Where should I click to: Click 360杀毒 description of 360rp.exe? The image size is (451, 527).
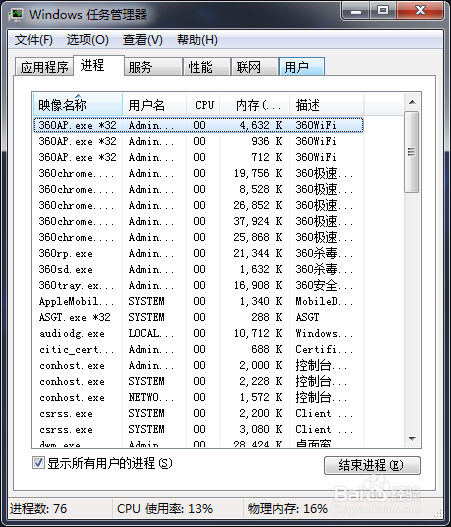point(324,253)
